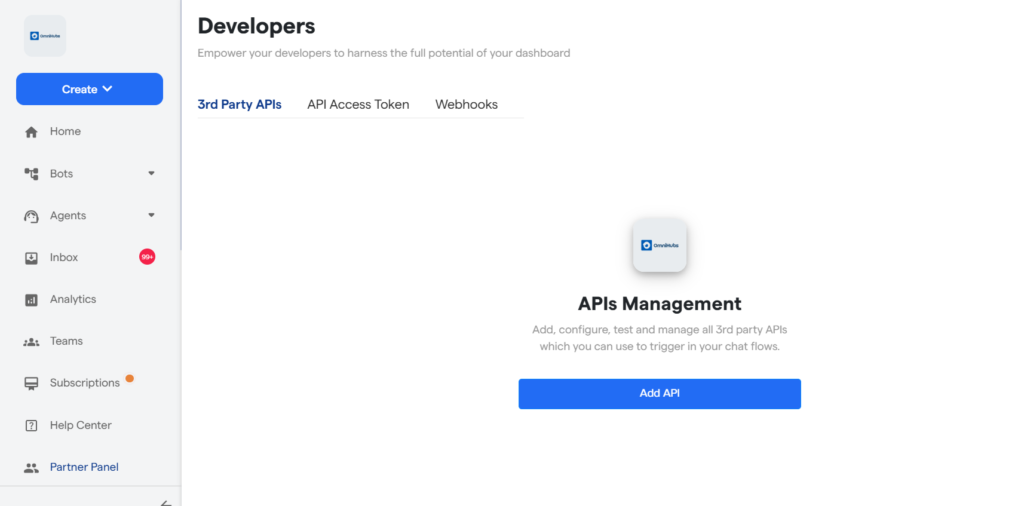The image size is (1024, 506).
Task: Click the Home house icon in sidebar
Action: point(31,132)
